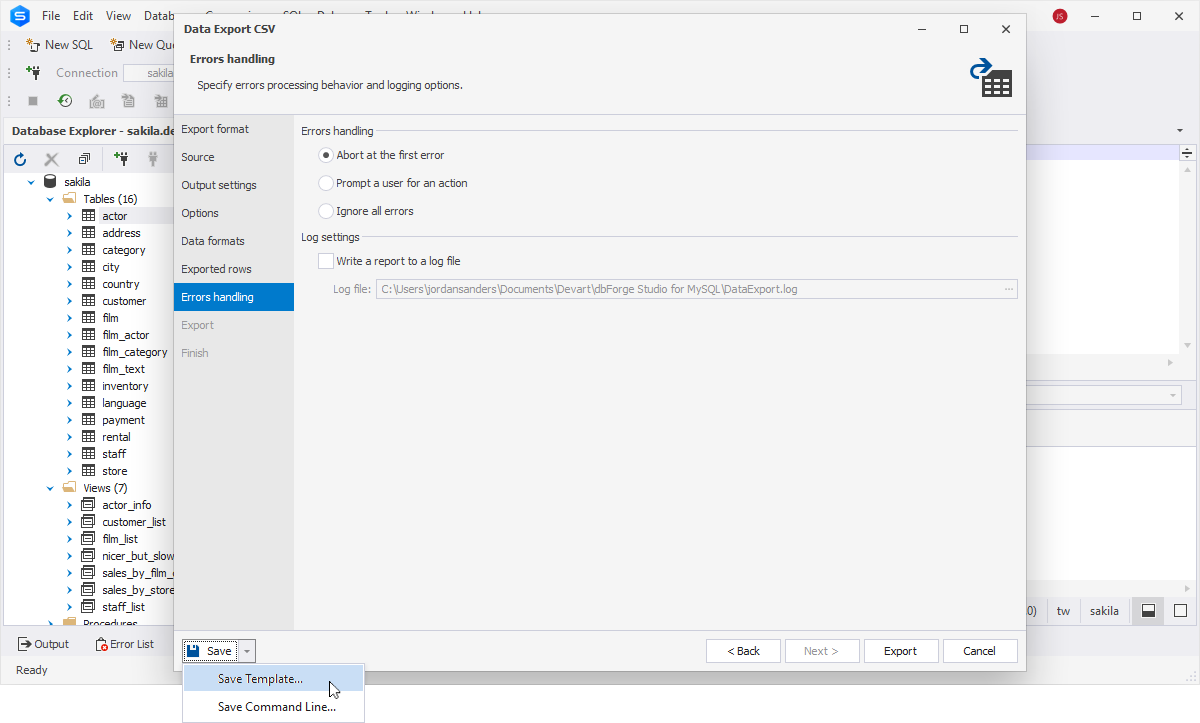
Task: Select Prompt a user for an action
Action: click(x=326, y=183)
